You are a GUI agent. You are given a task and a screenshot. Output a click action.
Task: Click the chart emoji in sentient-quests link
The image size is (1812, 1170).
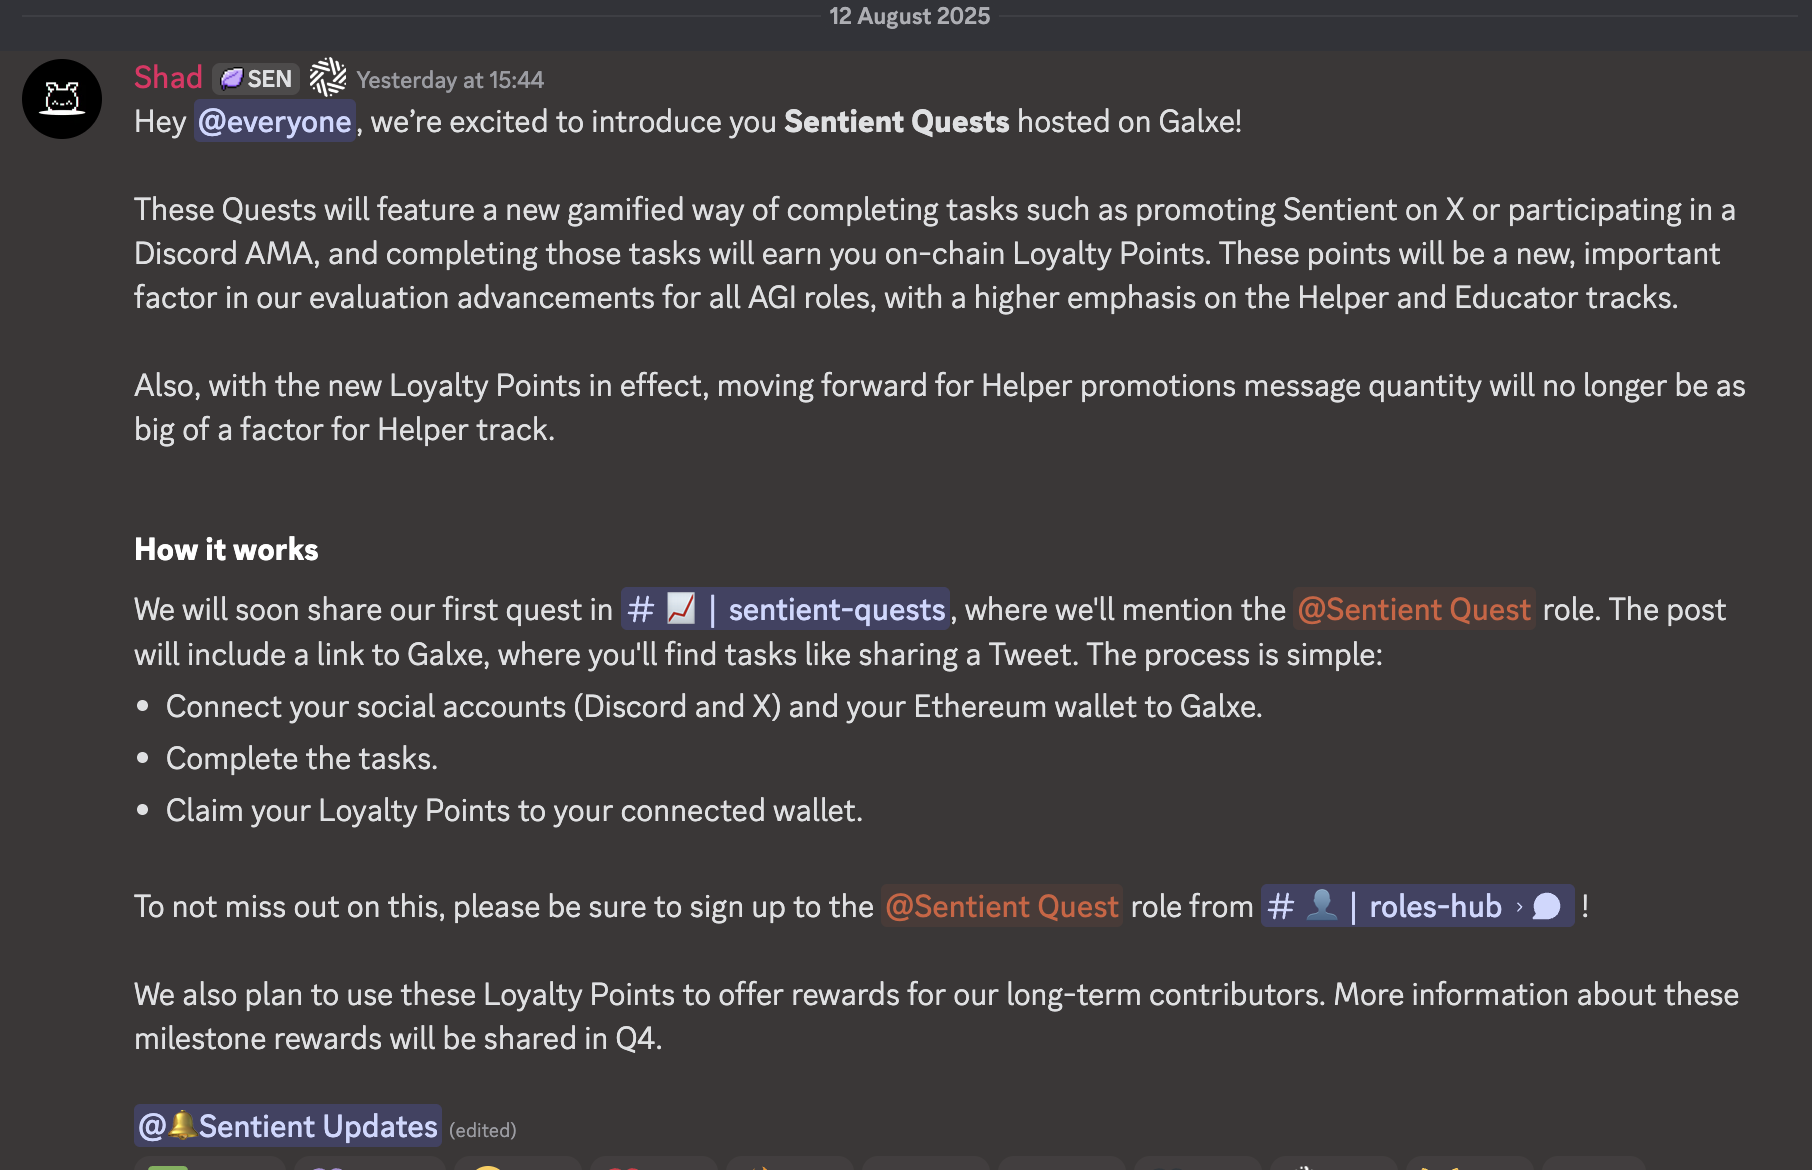point(681,608)
